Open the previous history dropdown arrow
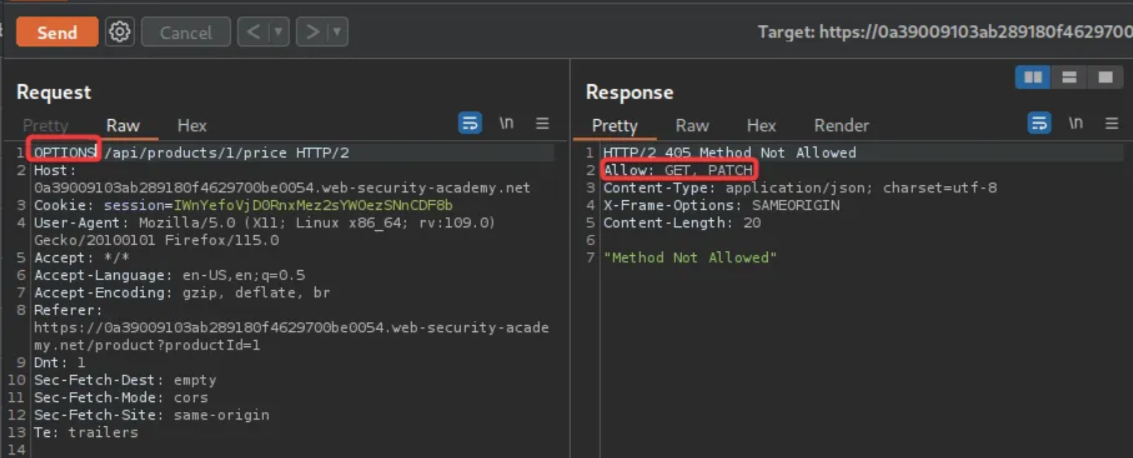Screen dimensions: 1133x458 click(279, 32)
